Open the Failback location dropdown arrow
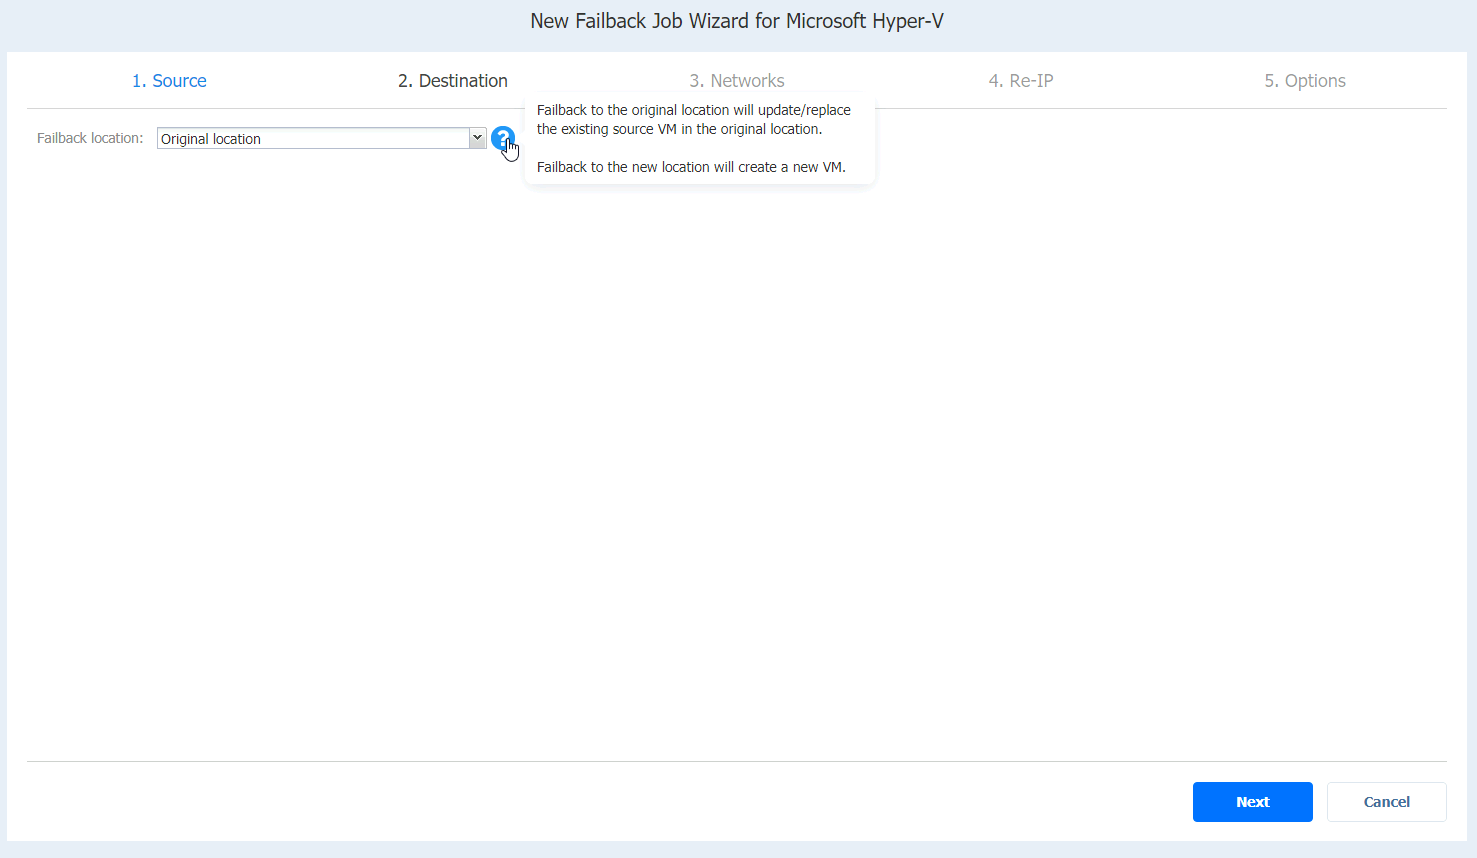The image size is (1477, 858). [477, 138]
